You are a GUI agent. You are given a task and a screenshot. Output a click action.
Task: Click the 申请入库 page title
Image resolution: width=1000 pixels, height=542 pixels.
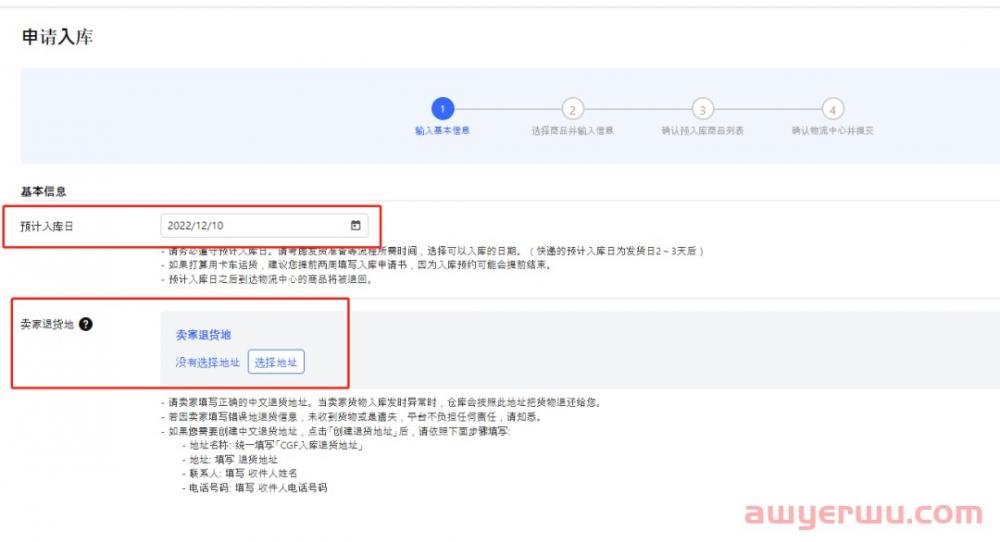pos(57,37)
